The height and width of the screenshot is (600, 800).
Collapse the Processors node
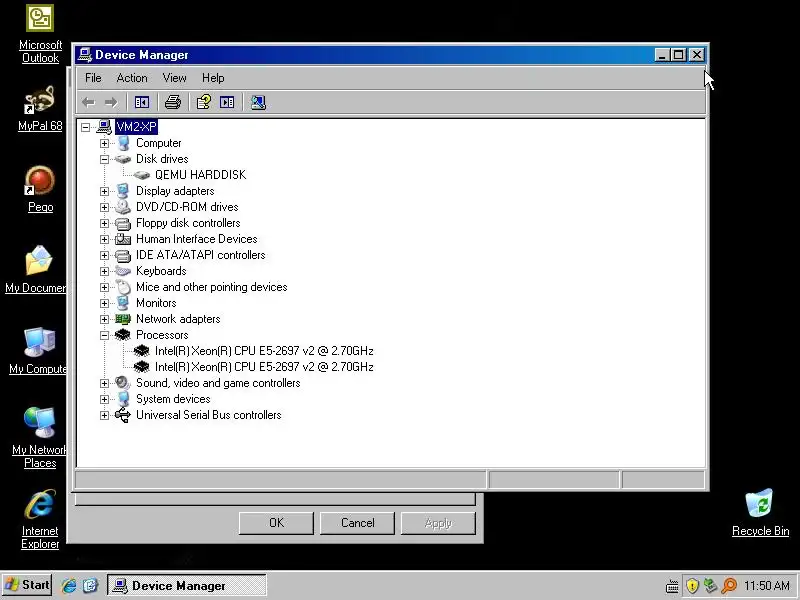pyautogui.click(x=104, y=335)
